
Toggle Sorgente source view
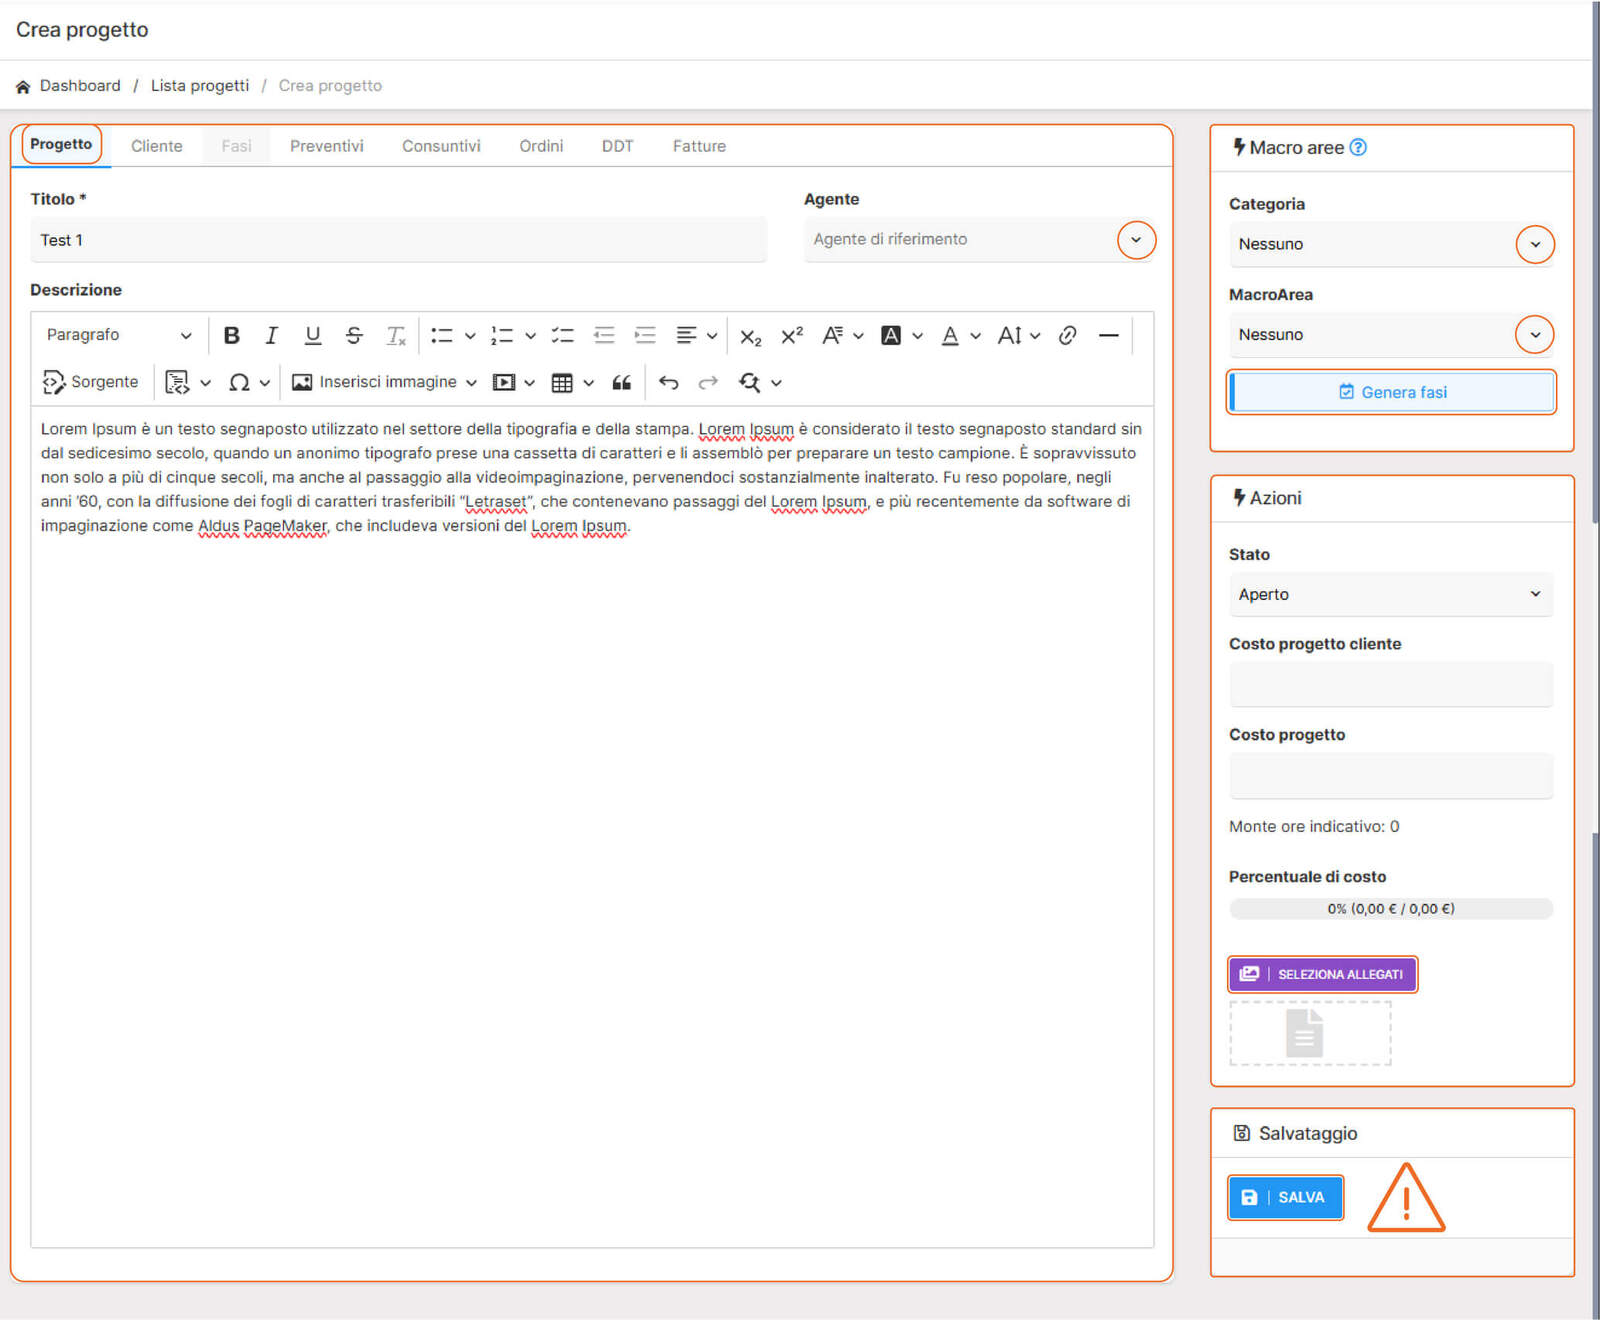(91, 383)
